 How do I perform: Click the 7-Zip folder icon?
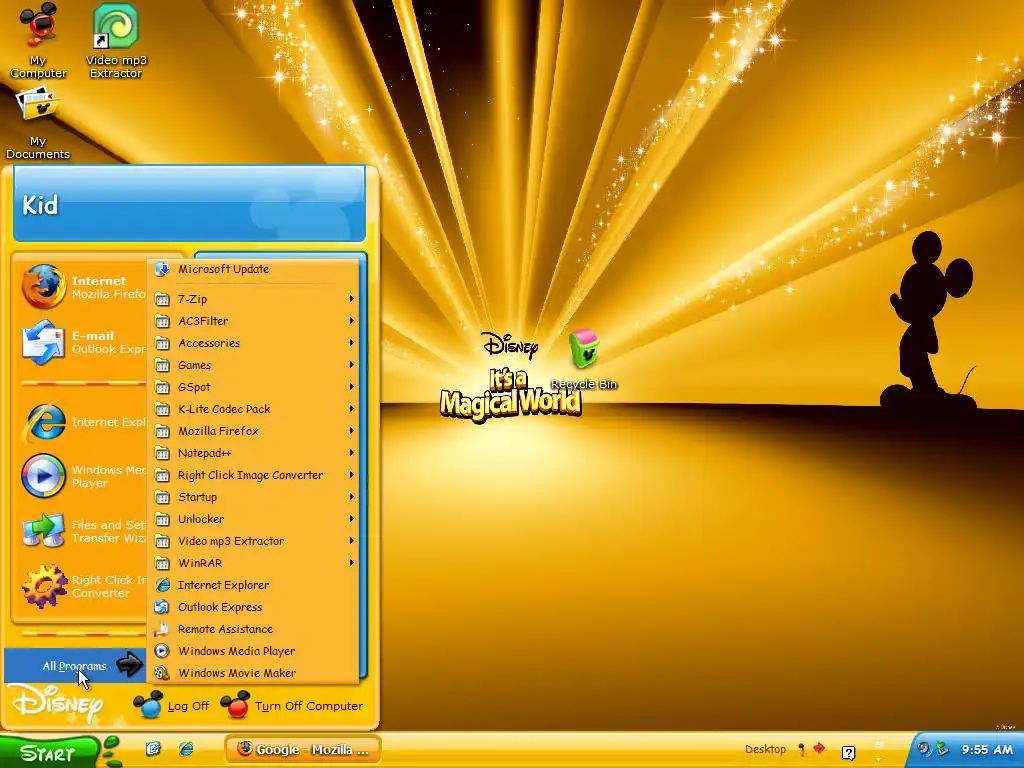pyautogui.click(x=162, y=299)
